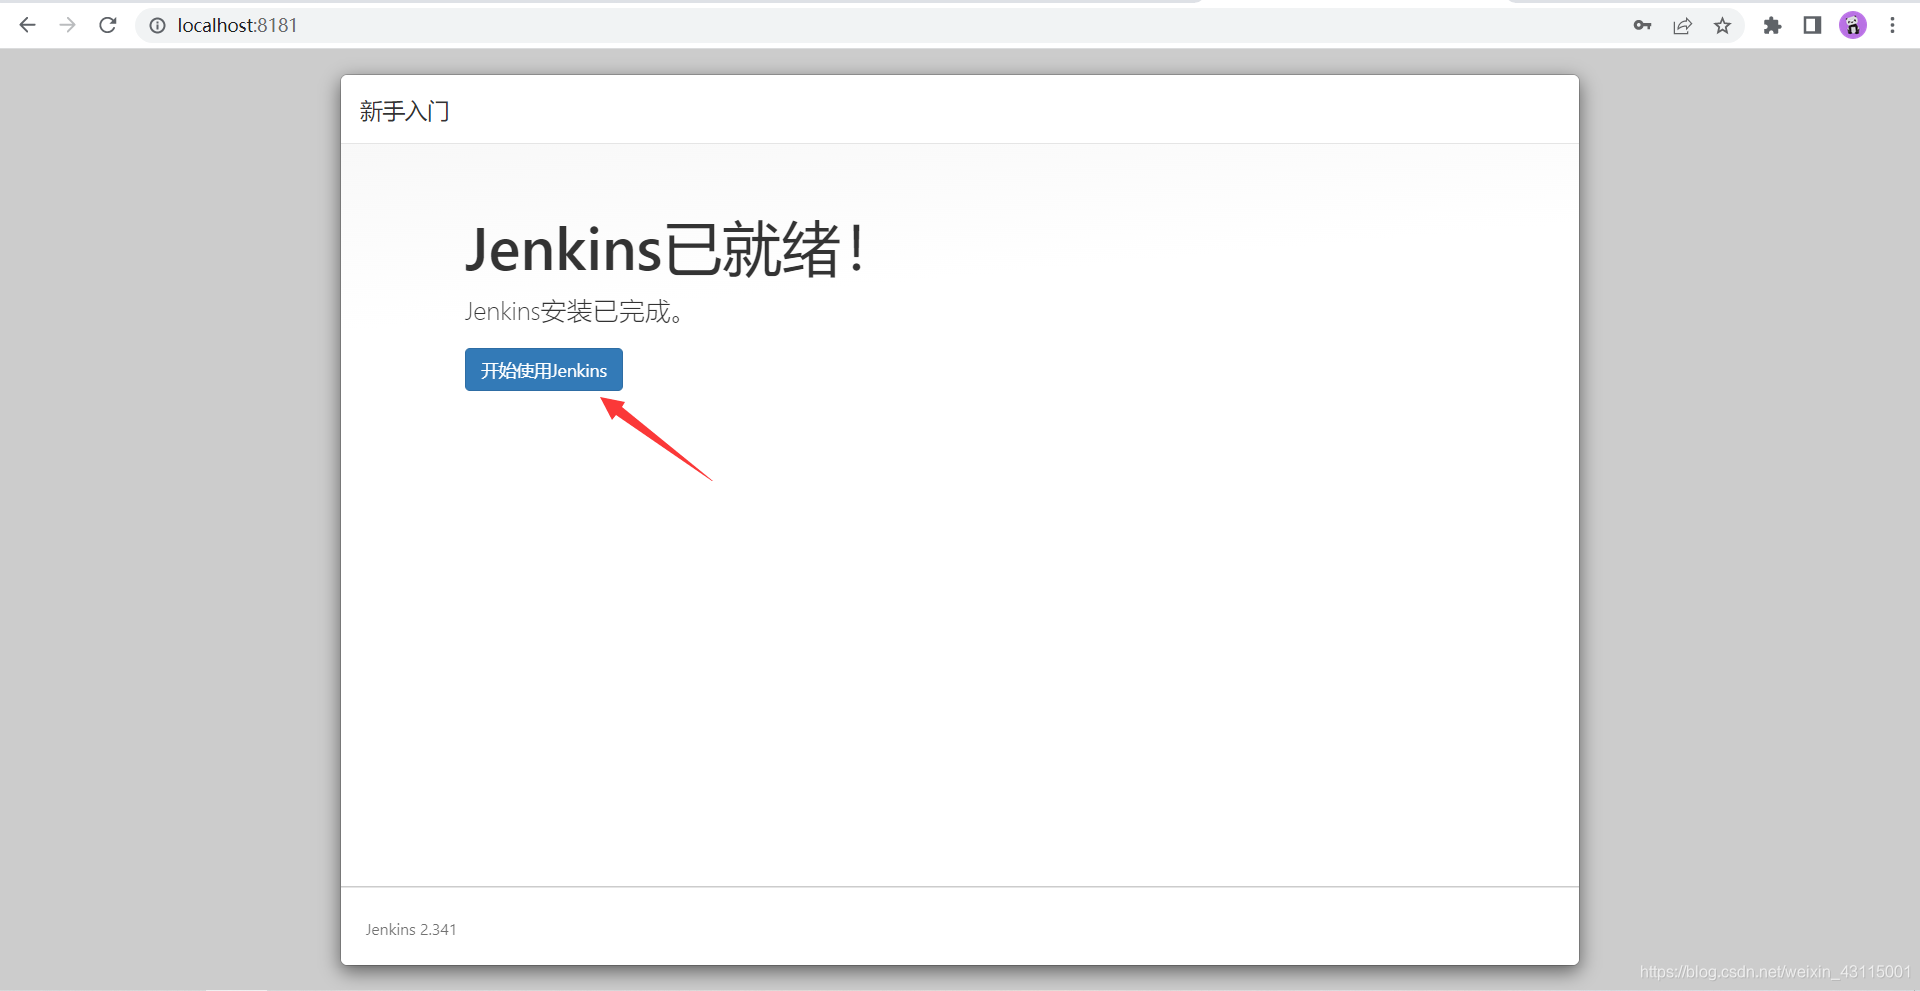
Task: Select the 新手入门 header text
Action: pos(405,111)
